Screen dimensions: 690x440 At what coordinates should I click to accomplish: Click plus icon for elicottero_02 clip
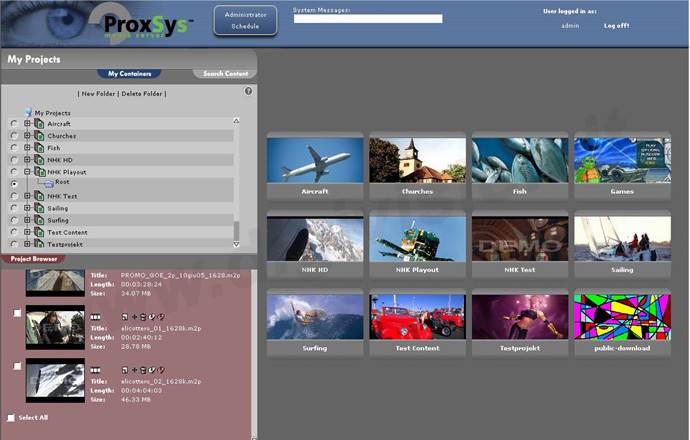pyautogui.click(x=134, y=370)
